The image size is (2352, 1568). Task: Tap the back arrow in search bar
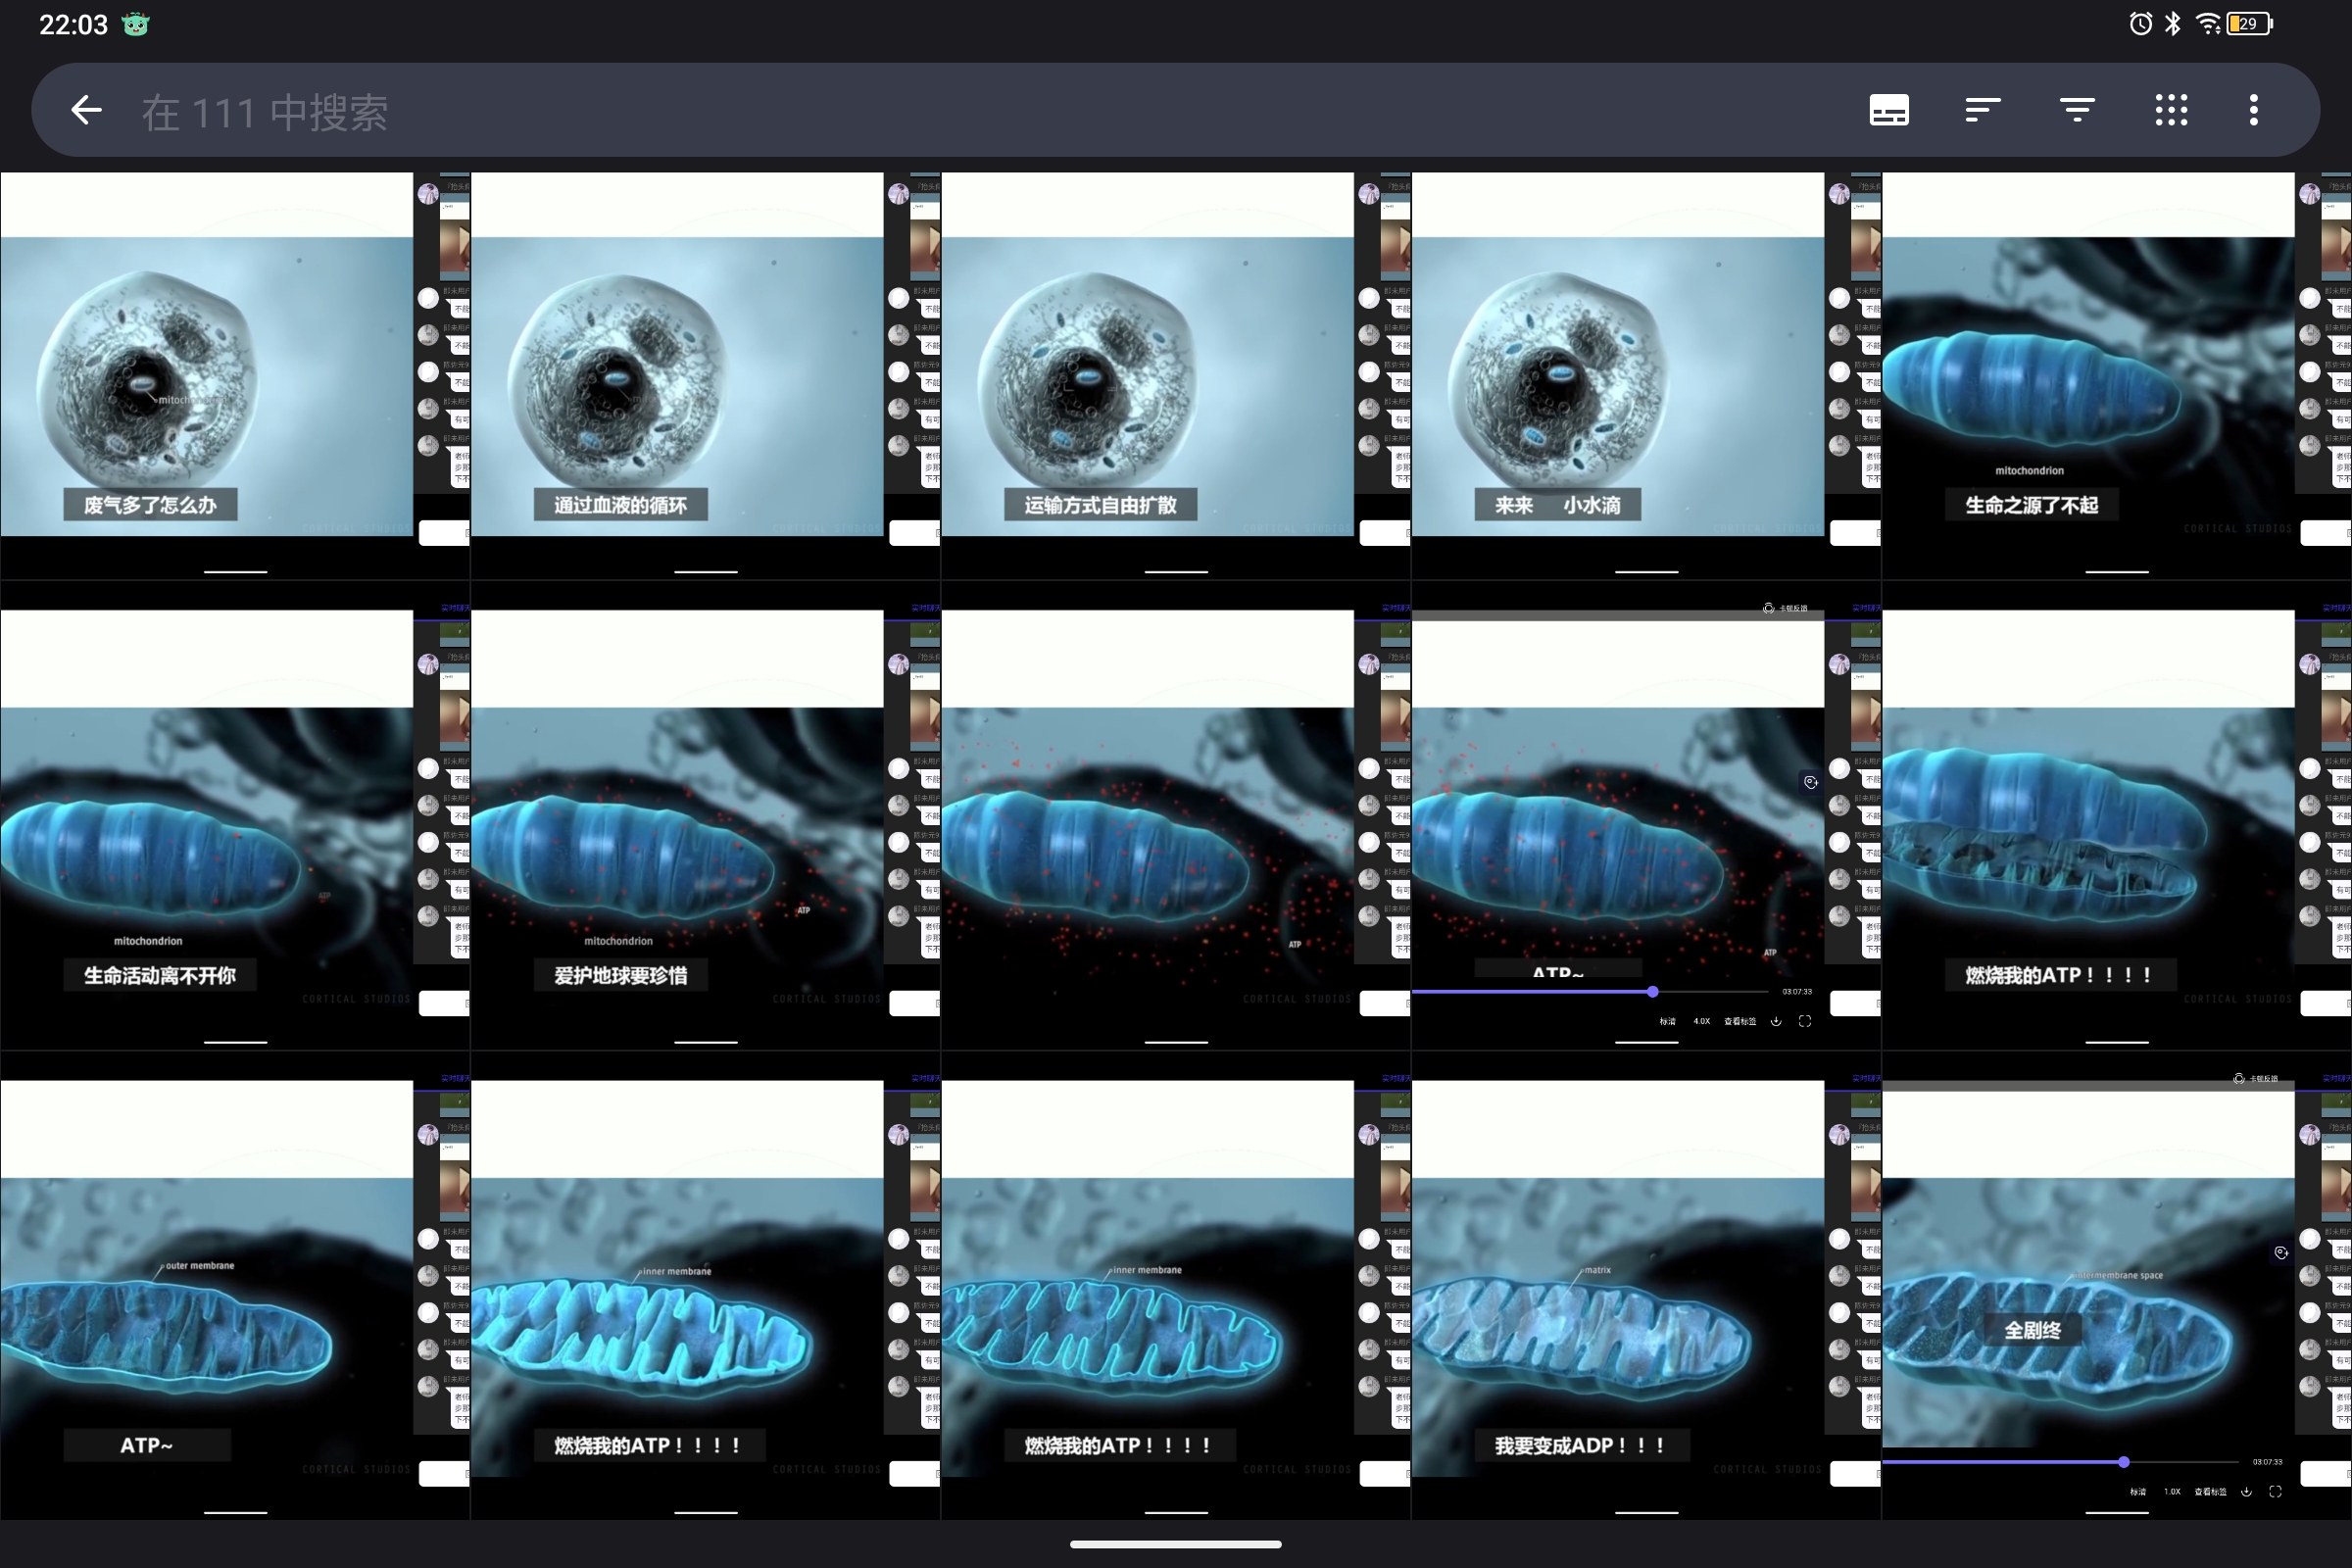tap(87, 110)
